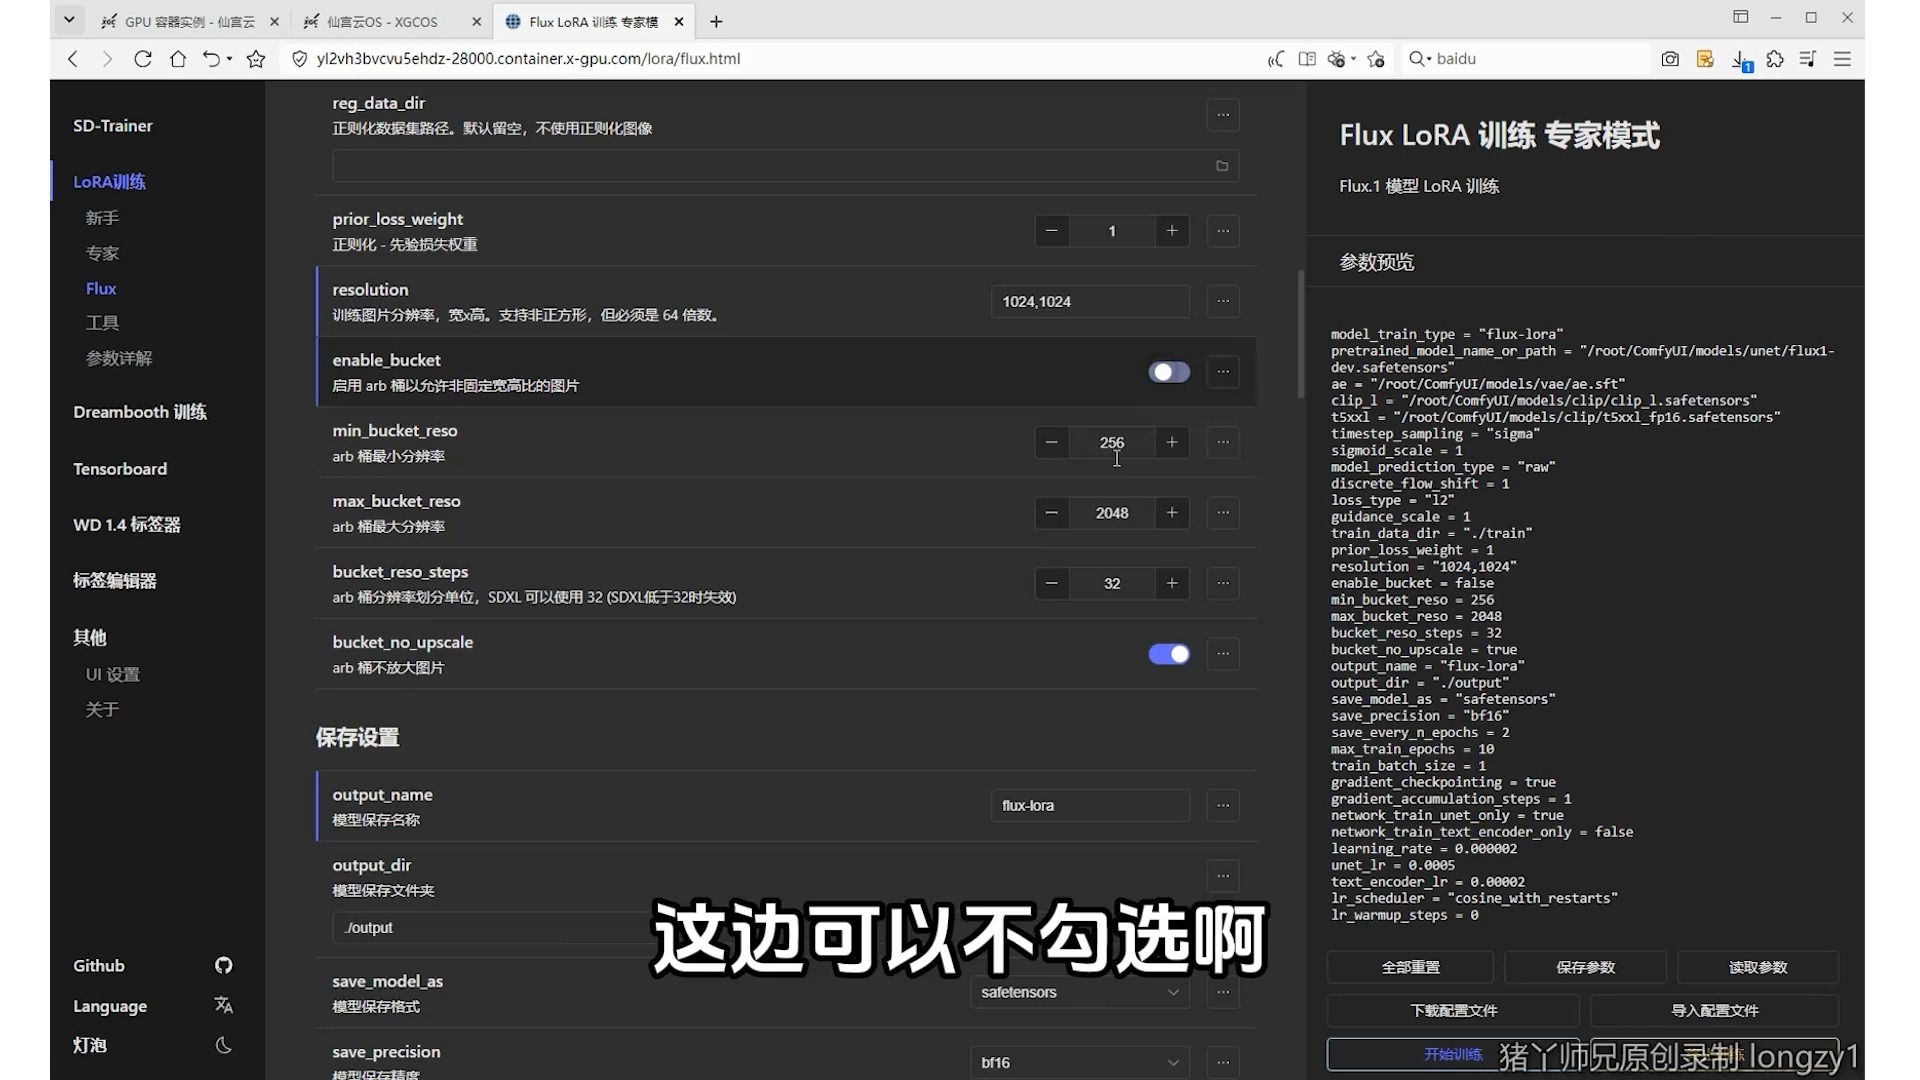Click 全部重置 button
Viewport: 1920px width, 1080px height.
(1410, 967)
